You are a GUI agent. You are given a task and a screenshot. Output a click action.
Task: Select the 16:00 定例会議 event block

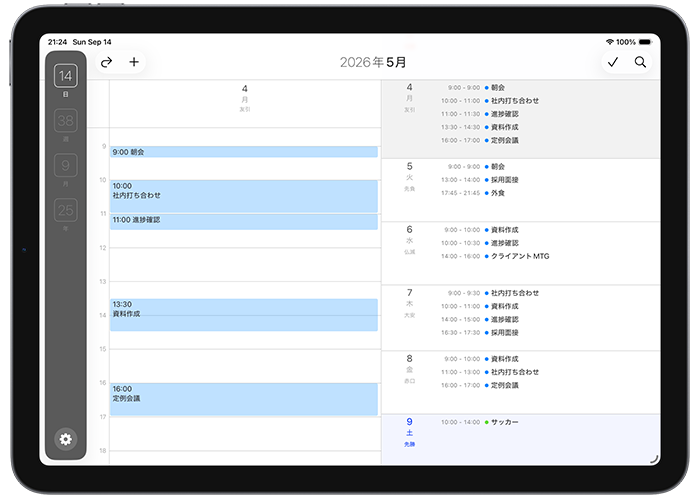244,398
